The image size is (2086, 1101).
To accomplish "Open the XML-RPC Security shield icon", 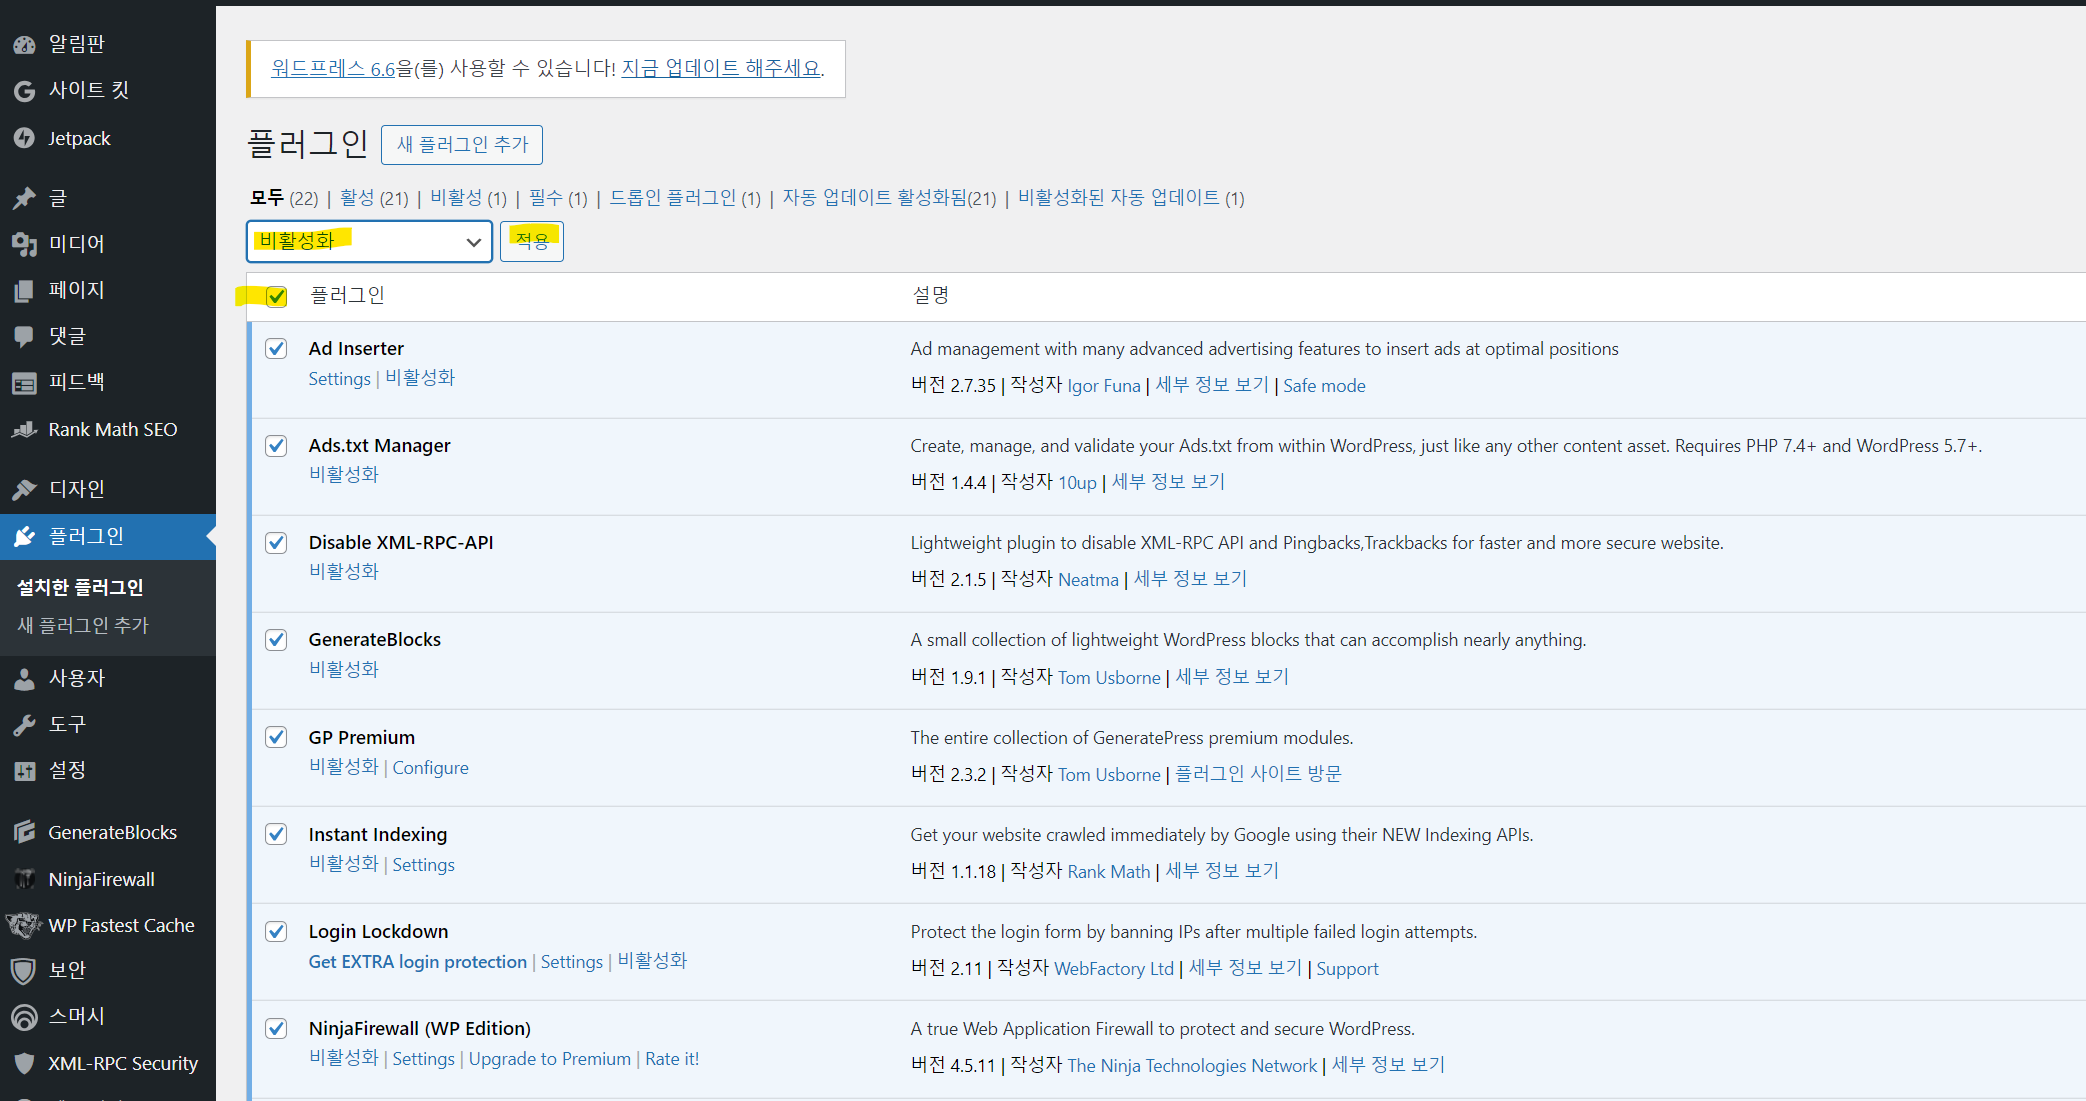I will point(24,1063).
